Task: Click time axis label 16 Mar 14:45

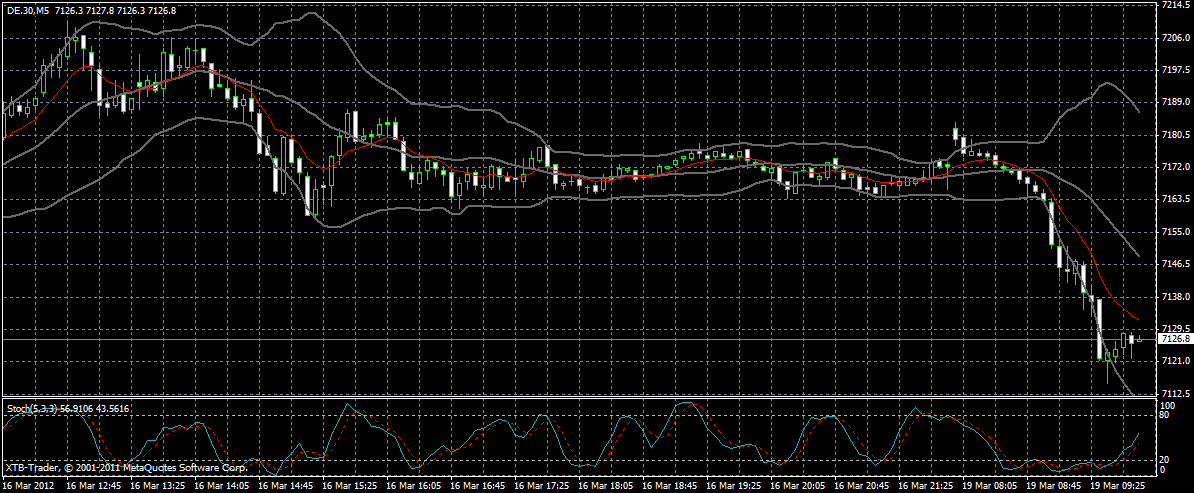Action: 286,485
